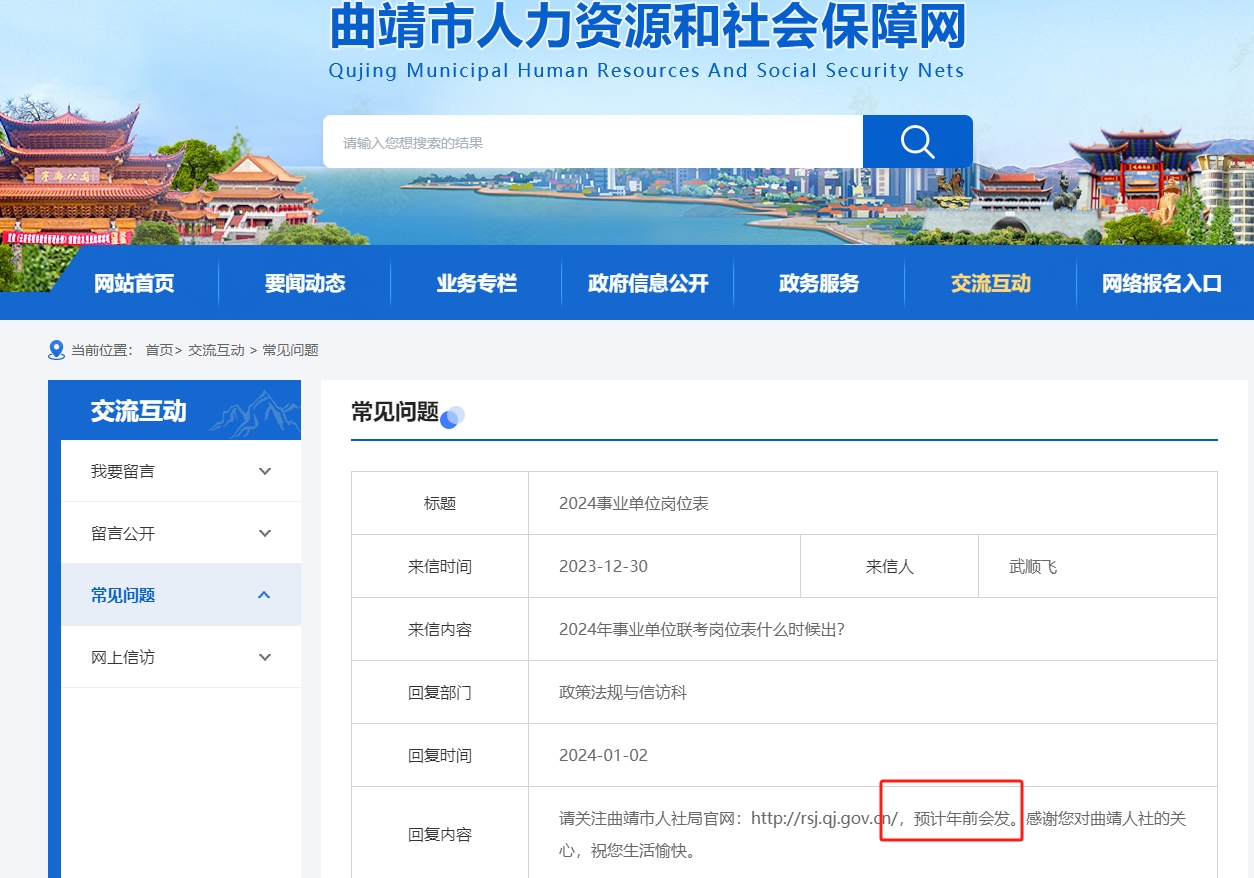Image resolution: width=1254 pixels, height=878 pixels.
Task: Click the 首页 breadcrumb link
Action: 159,350
